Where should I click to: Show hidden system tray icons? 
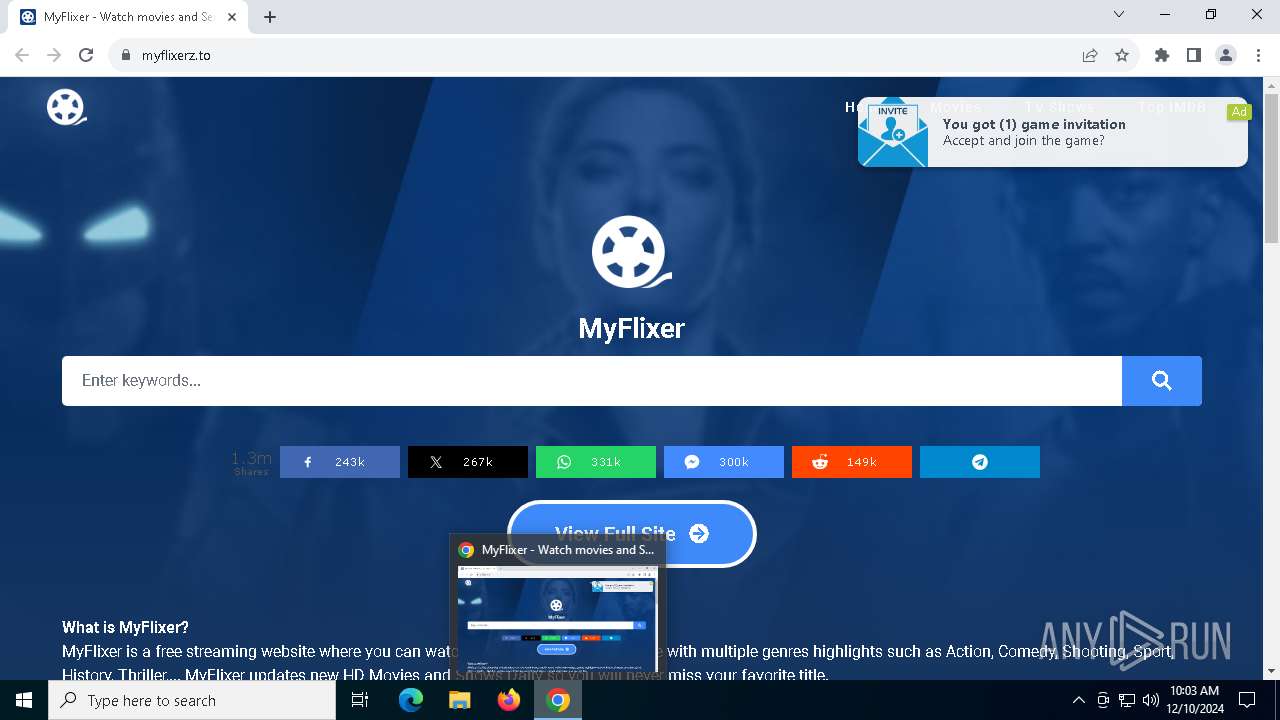click(x=1078, y=700)
